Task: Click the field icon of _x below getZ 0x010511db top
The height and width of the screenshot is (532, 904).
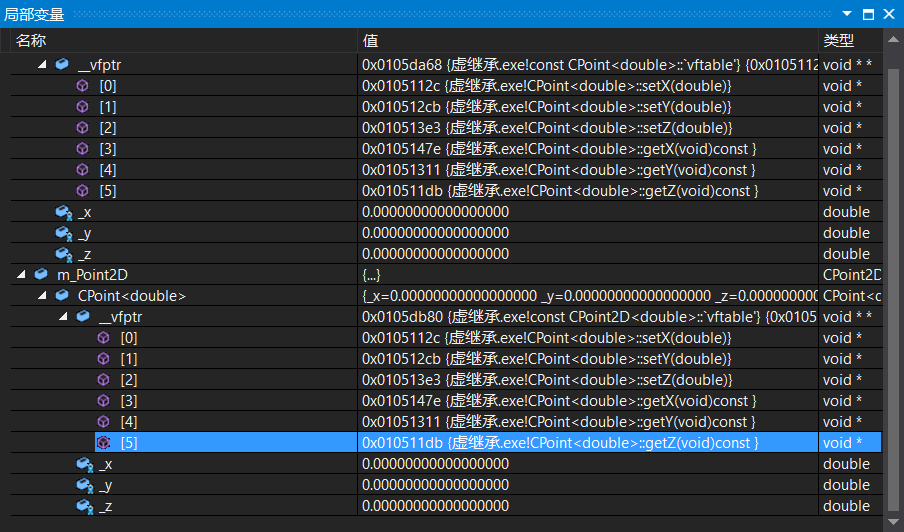Action: (63, 212)
